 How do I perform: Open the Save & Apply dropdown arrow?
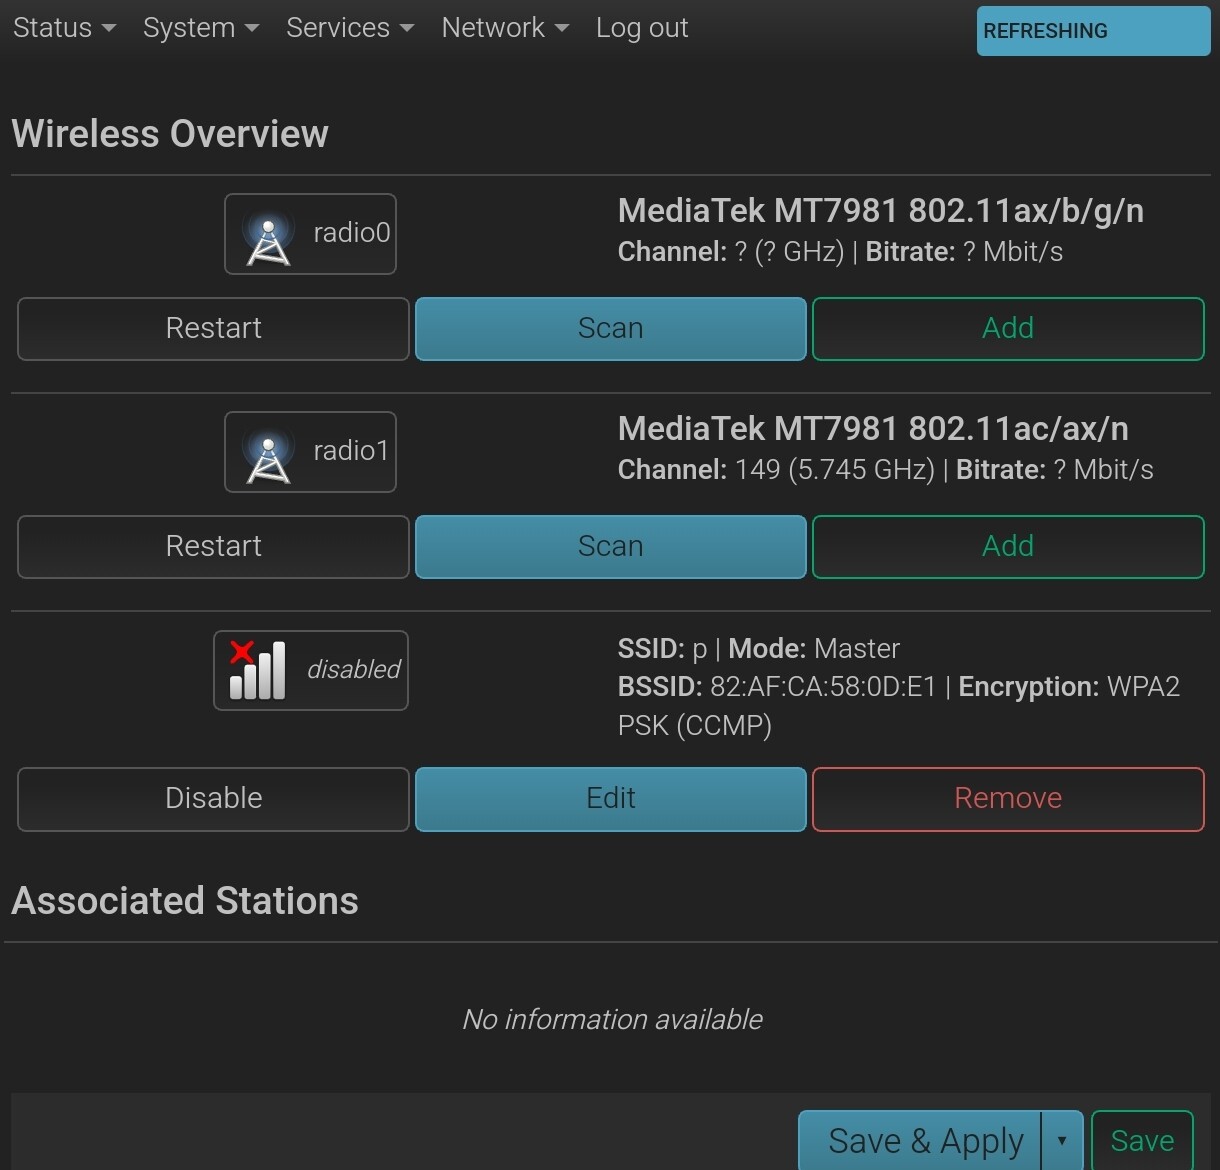[x=1061, y=1141]
